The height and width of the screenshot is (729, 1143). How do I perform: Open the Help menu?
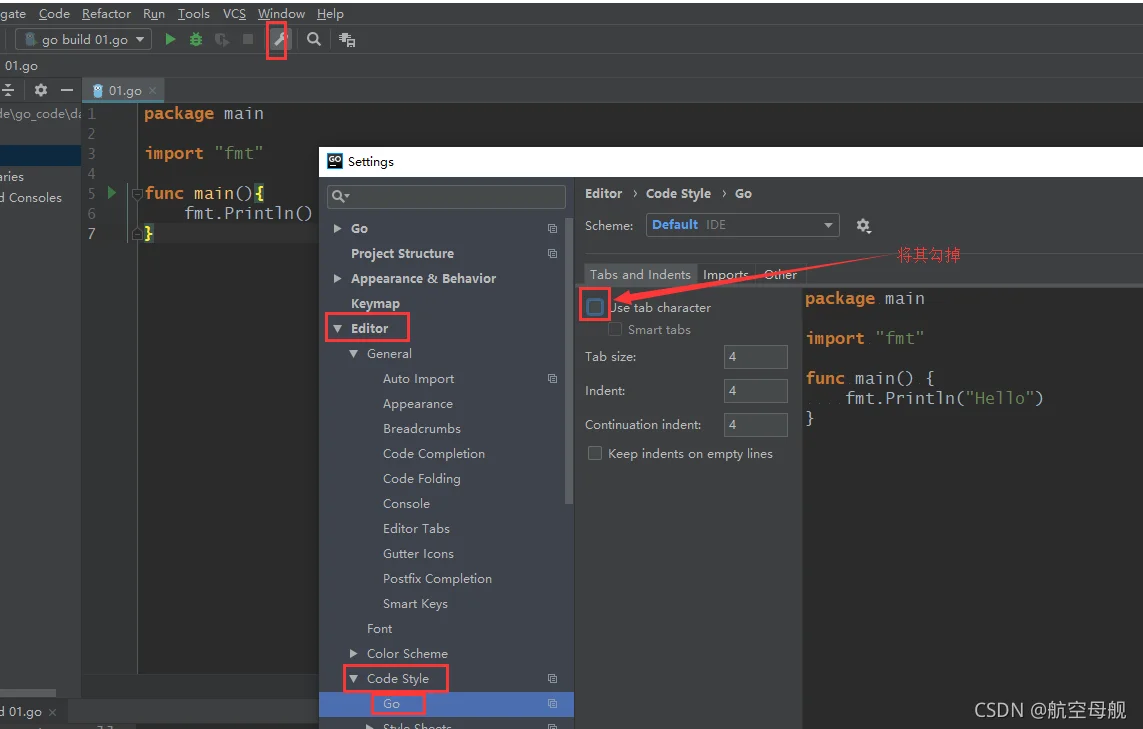(330, 14)
